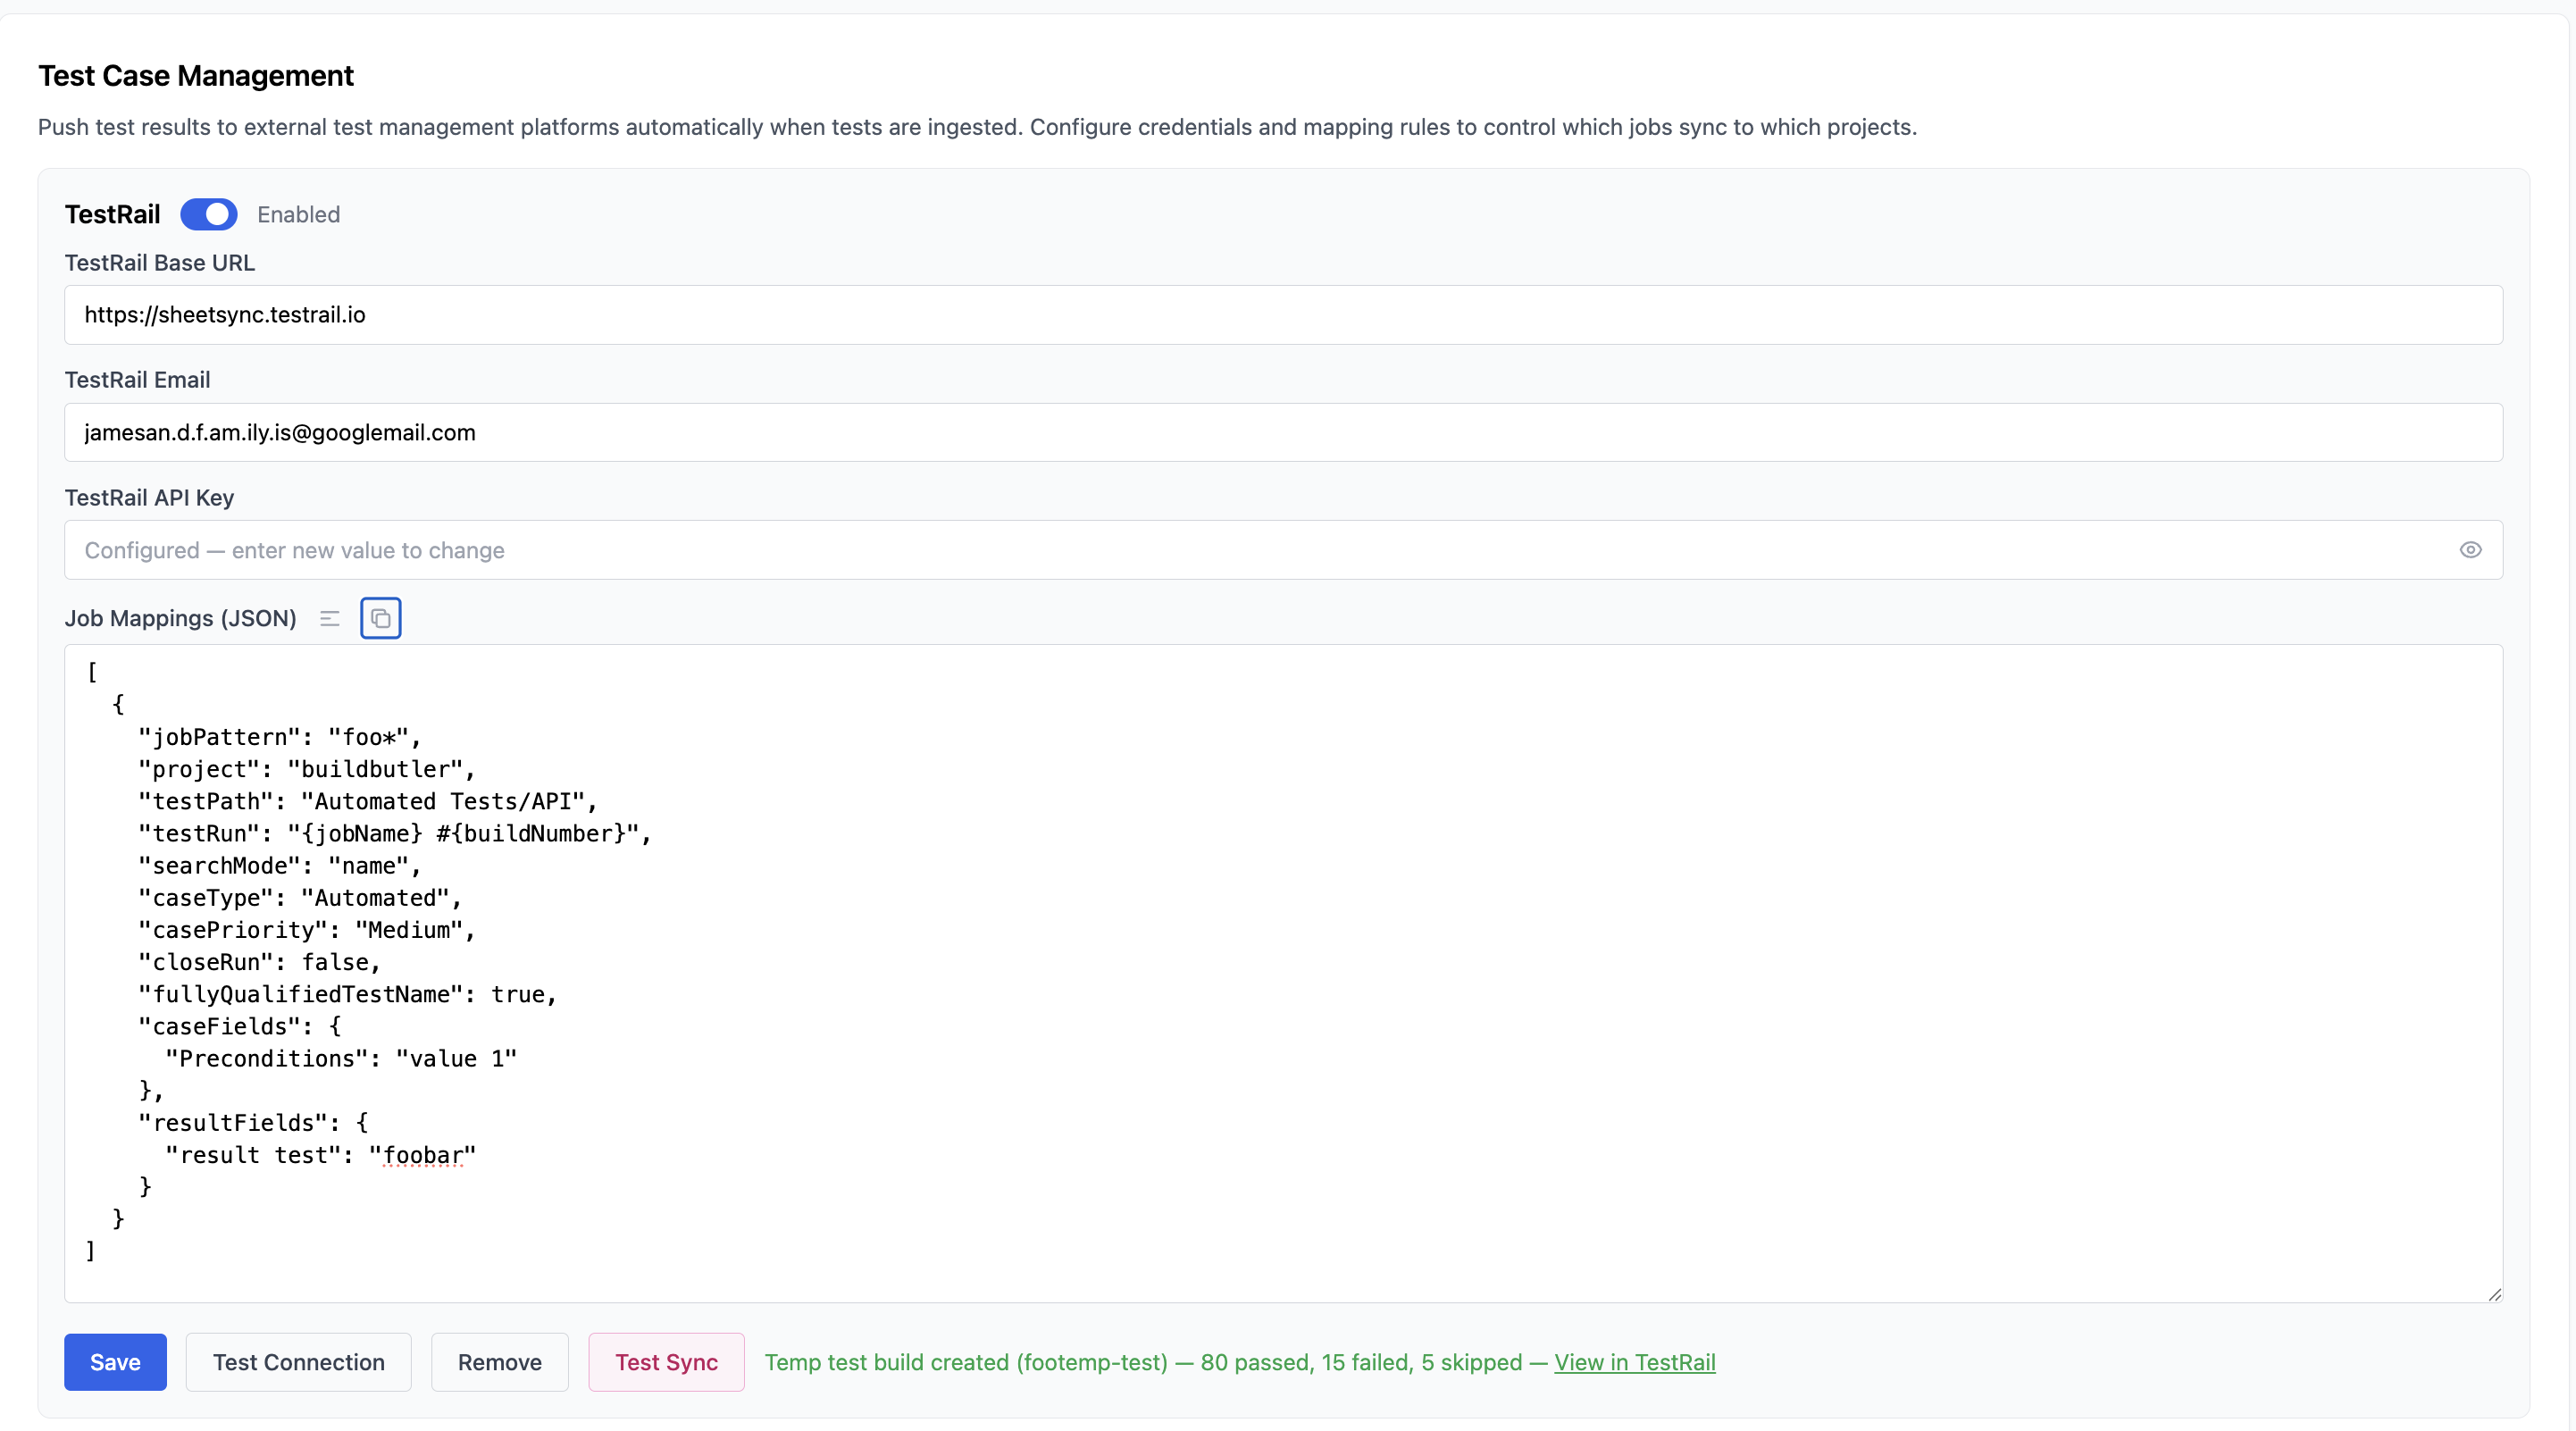Click the Enabled label next to TestRail

point(298,214)
